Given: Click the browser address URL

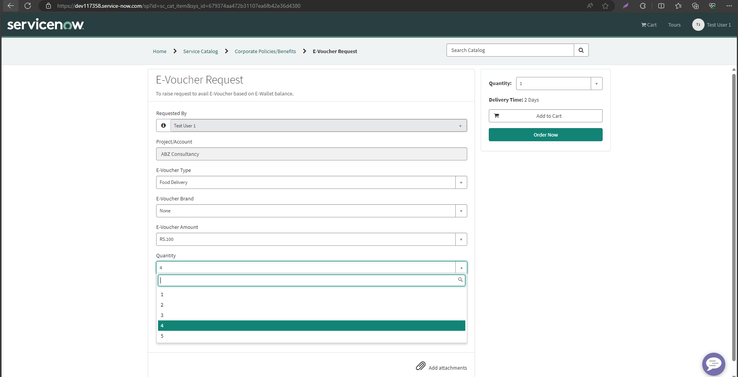Looking at the screenshot, I should pyautogui.click(x=178, y=6).
